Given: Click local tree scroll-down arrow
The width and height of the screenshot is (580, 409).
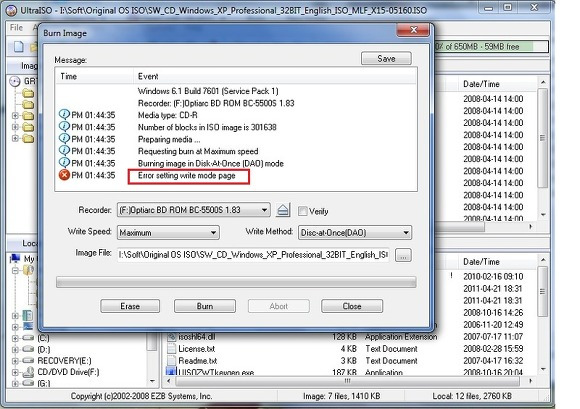Looking at the screenshot, I should point(152,381).
